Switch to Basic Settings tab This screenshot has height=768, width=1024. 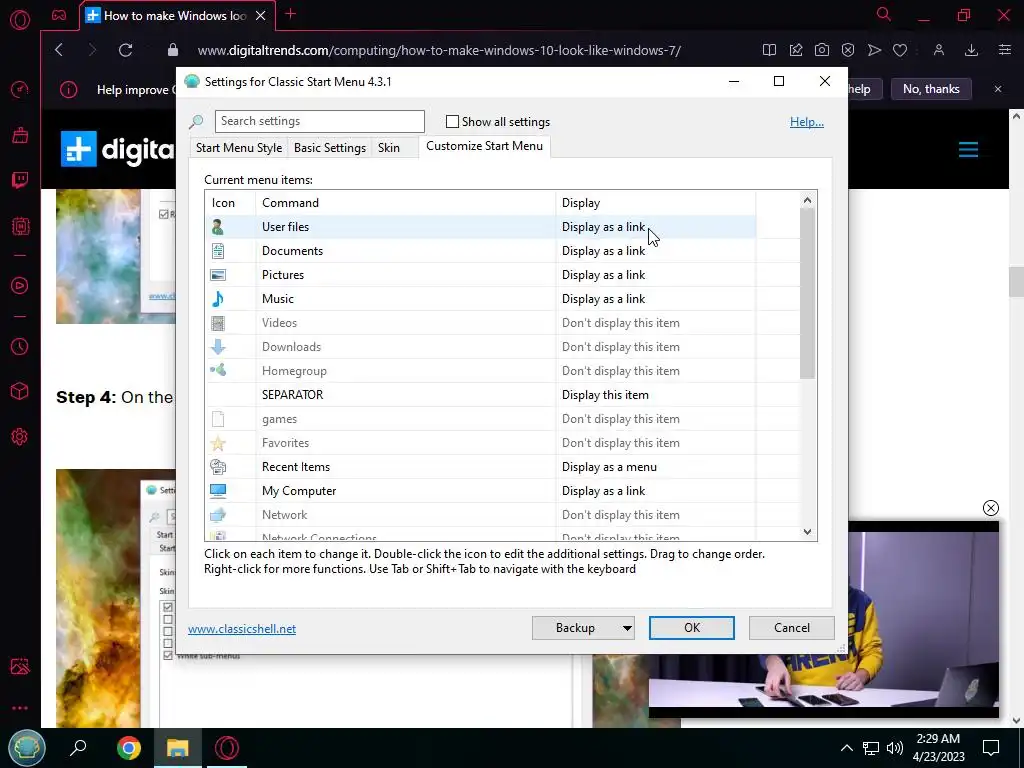(330, 148)
